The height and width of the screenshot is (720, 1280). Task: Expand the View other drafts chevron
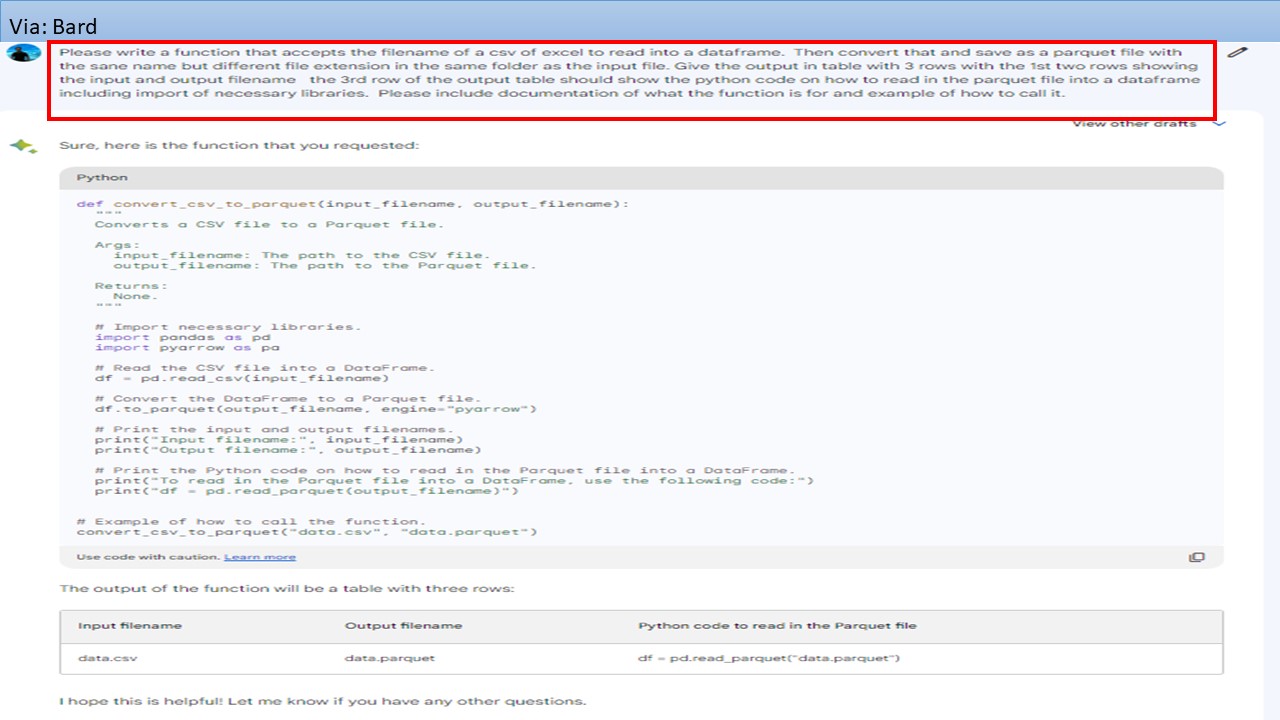click(x=1218, y=125)
